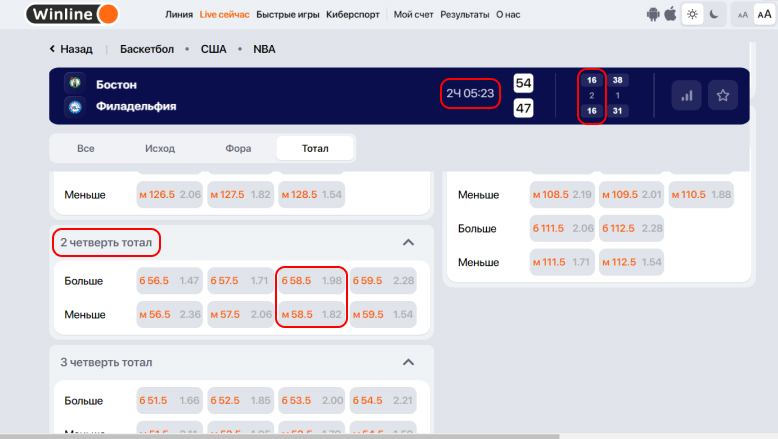The height and width of the screenshot is (439, 778).
Task: Bet on over 58.5 at 1.98
Action: tap(312, 281)
